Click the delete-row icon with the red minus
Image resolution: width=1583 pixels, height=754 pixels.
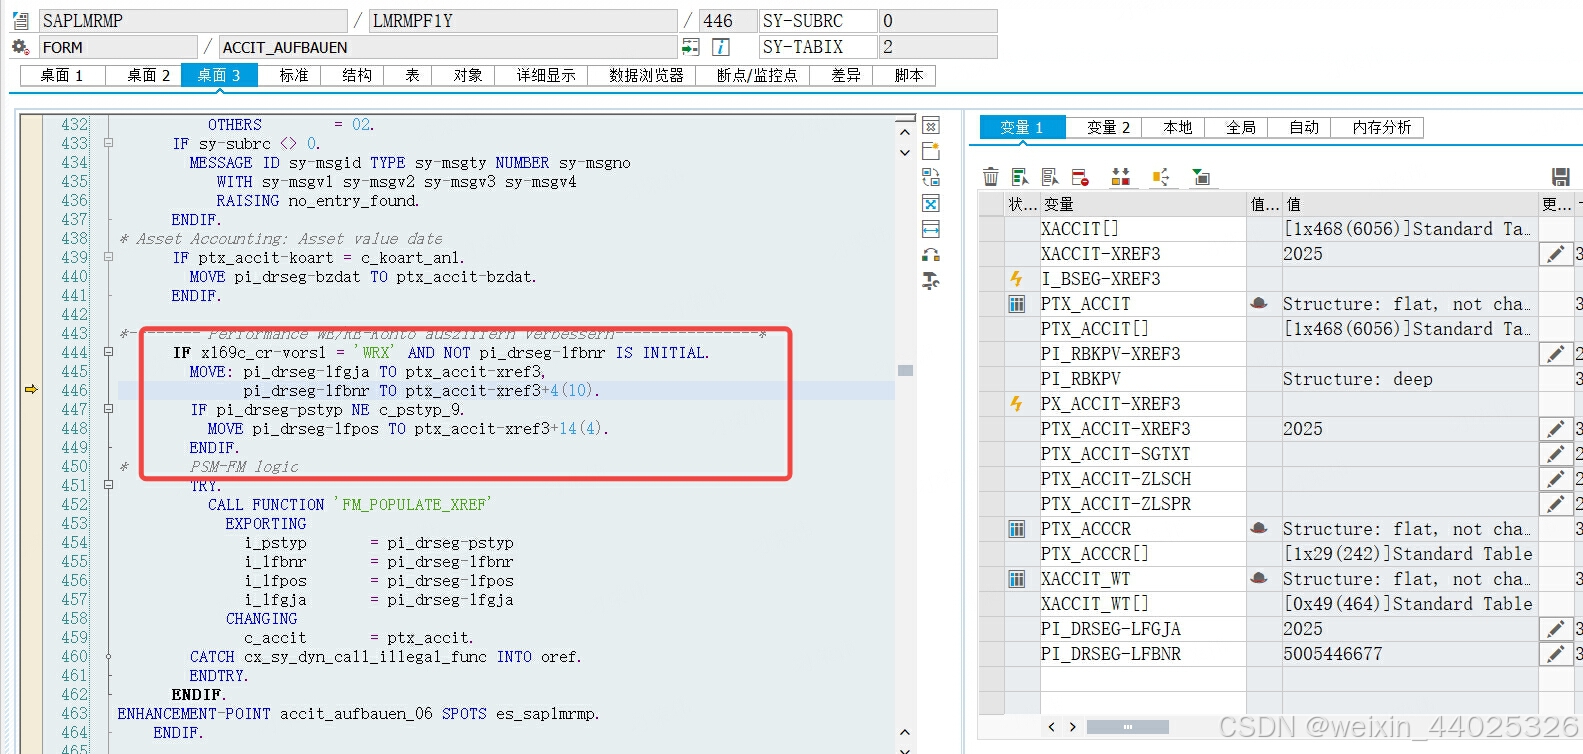click(x=1080, y=177)
